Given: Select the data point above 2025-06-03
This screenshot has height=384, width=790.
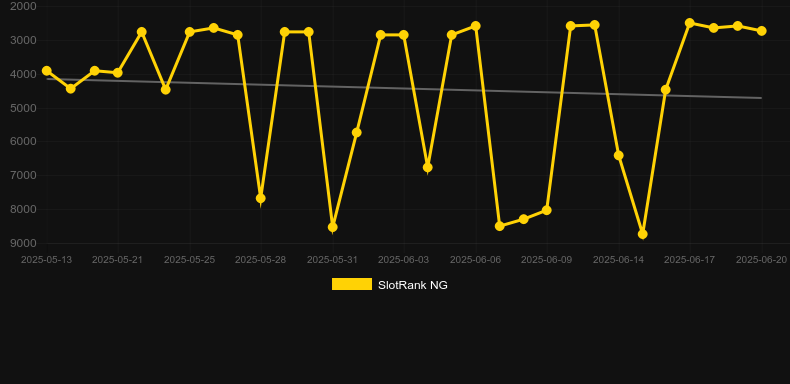Looking at the screenshot, I should (x=404, y=35).
